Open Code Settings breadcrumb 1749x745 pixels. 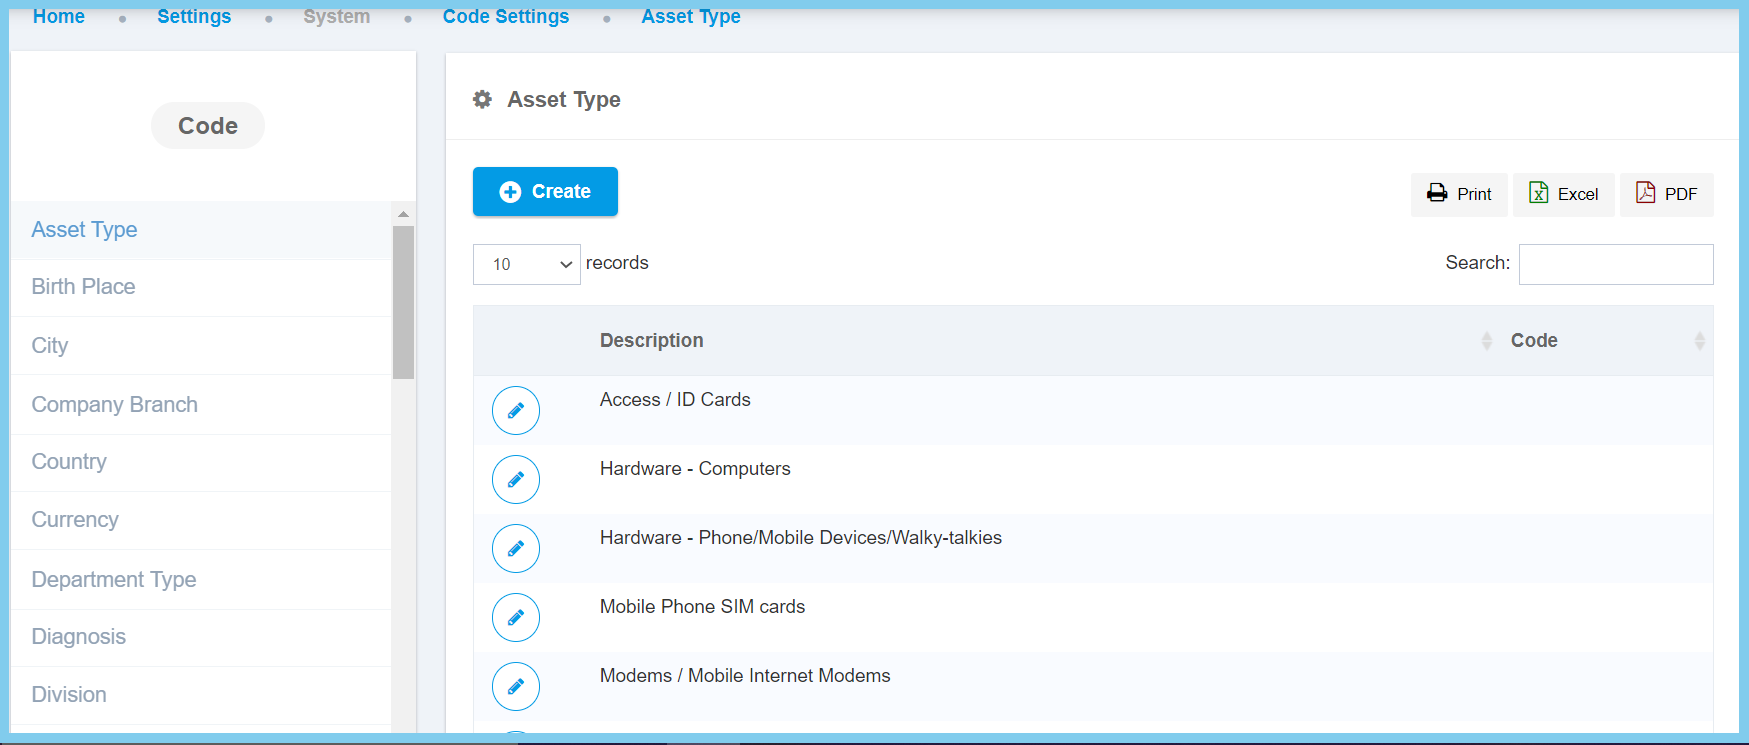tap(506, 17)
